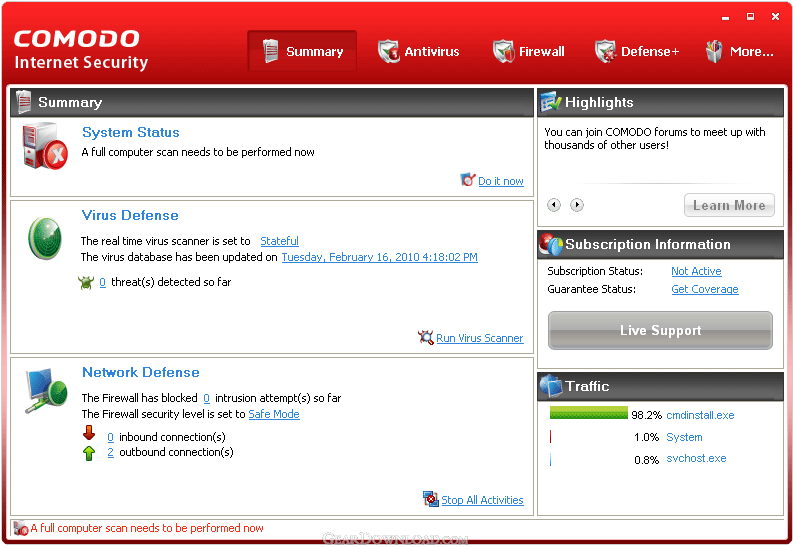
Task: Click the threats detected count link
Action: tap(103, 282)
